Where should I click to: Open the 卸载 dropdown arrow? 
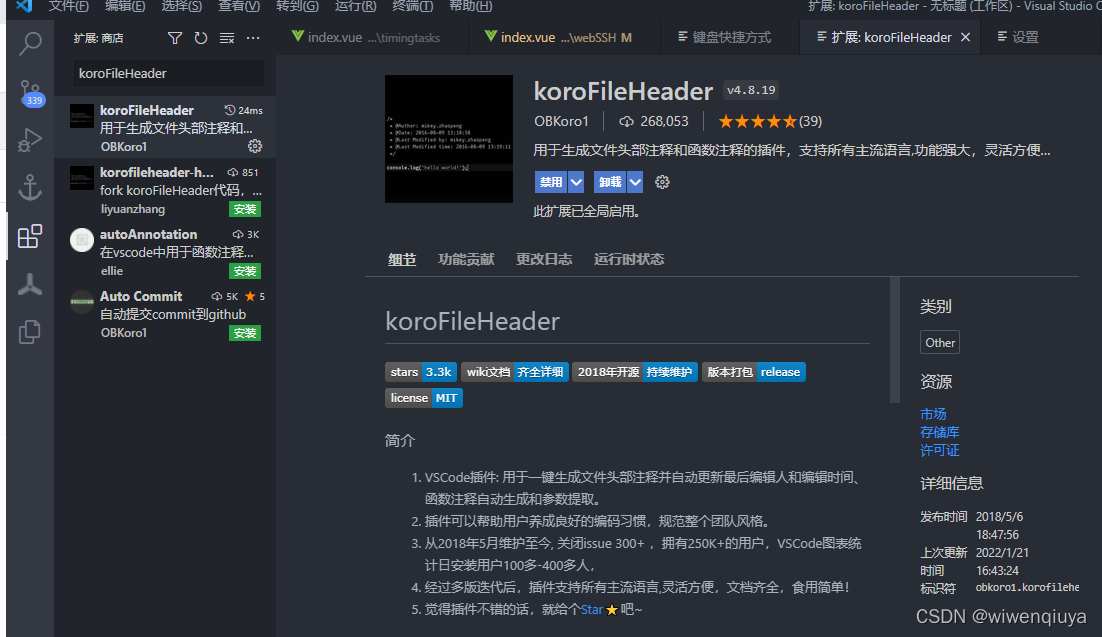tap(637, 182)
